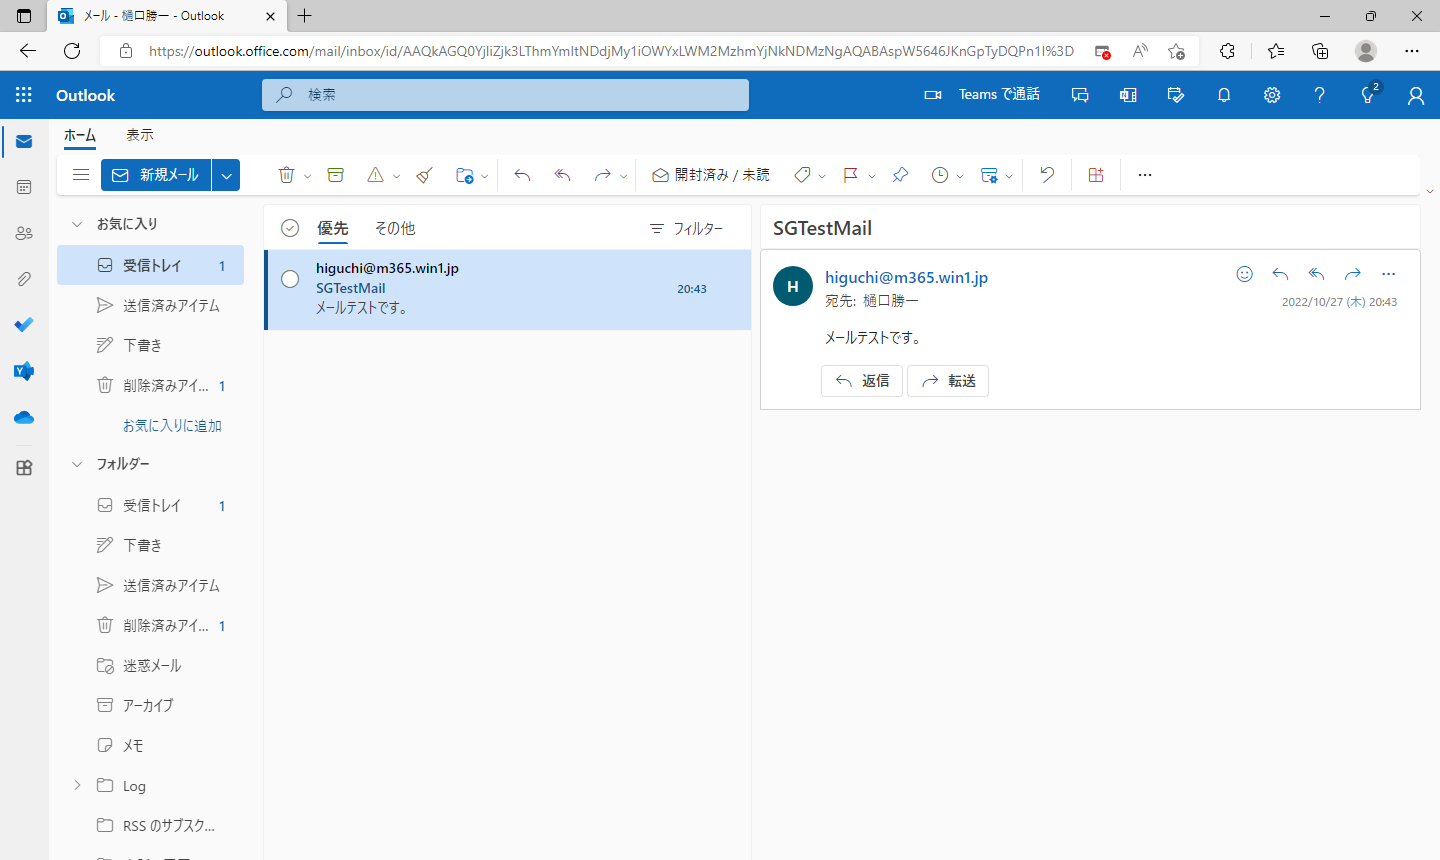Open the app launcher waffle icon
The image size is (1440, 860).
24,95
